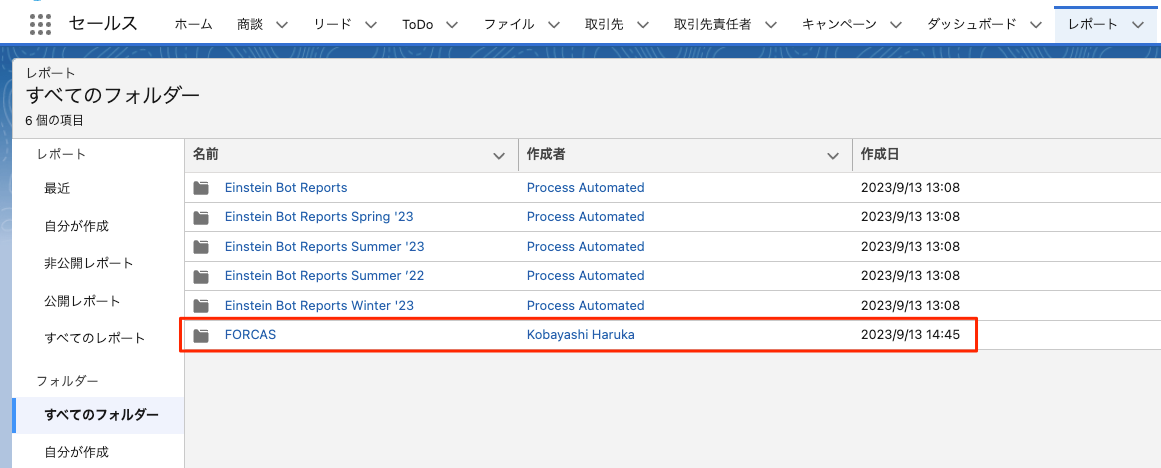This screenshot has height=468, width=1161.
Task: Click folder icon beside Einstein Bot Reports Summer '23
Action: [x=202, y=247]
